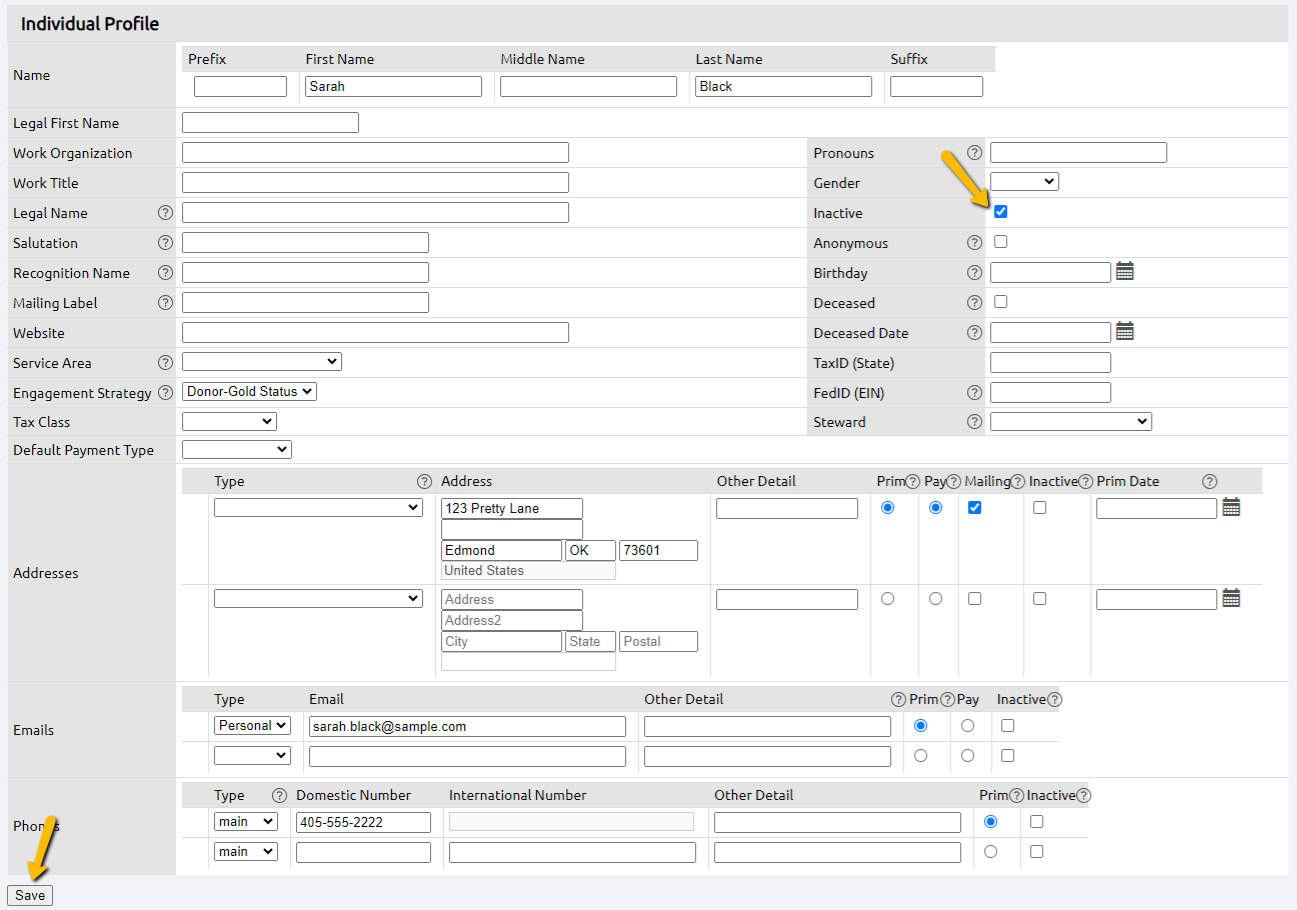This screenshot has width=1297, height=910.
Task: Enable the Anonymous checkbox
Action: click(x=1001, y=241)
